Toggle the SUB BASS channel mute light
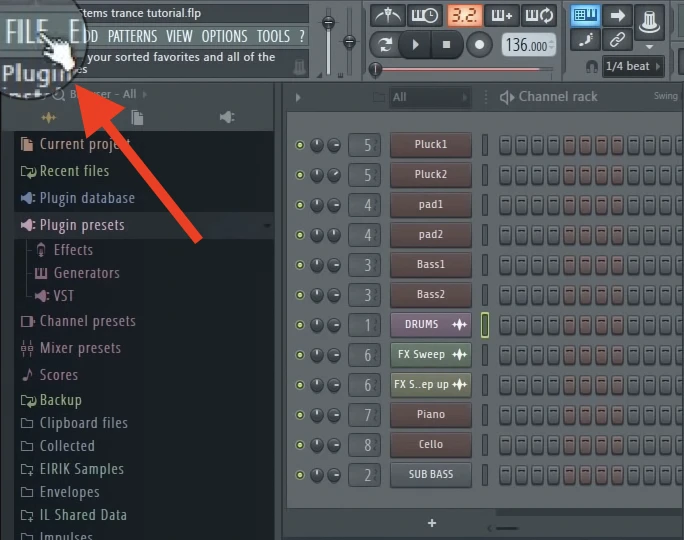Viewport: 684px width, 540px height. pyautogui.click(x=299, y=474)
